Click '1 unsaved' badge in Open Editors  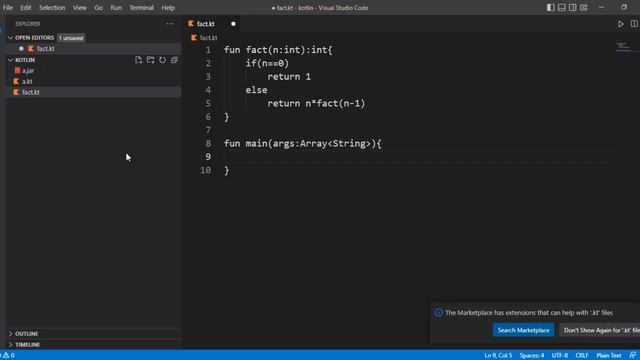pyautogui.click(x=71, y=38)
